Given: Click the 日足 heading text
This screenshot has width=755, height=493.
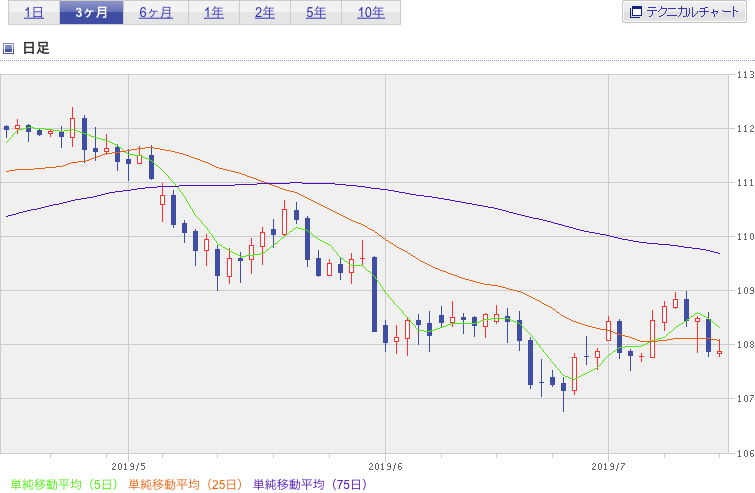Looking at the screenshot, I should coord(36,48).
